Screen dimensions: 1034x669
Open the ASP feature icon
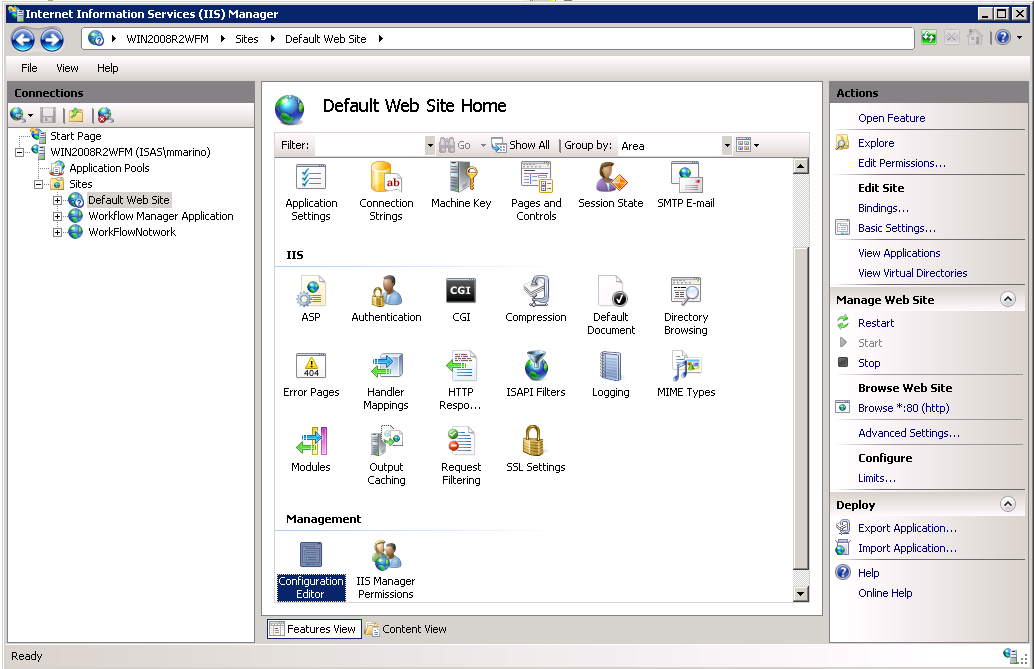311,292
